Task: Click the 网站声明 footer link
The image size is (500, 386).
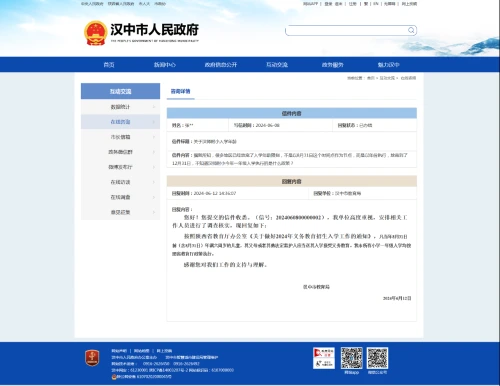Action: pos(119,351)
